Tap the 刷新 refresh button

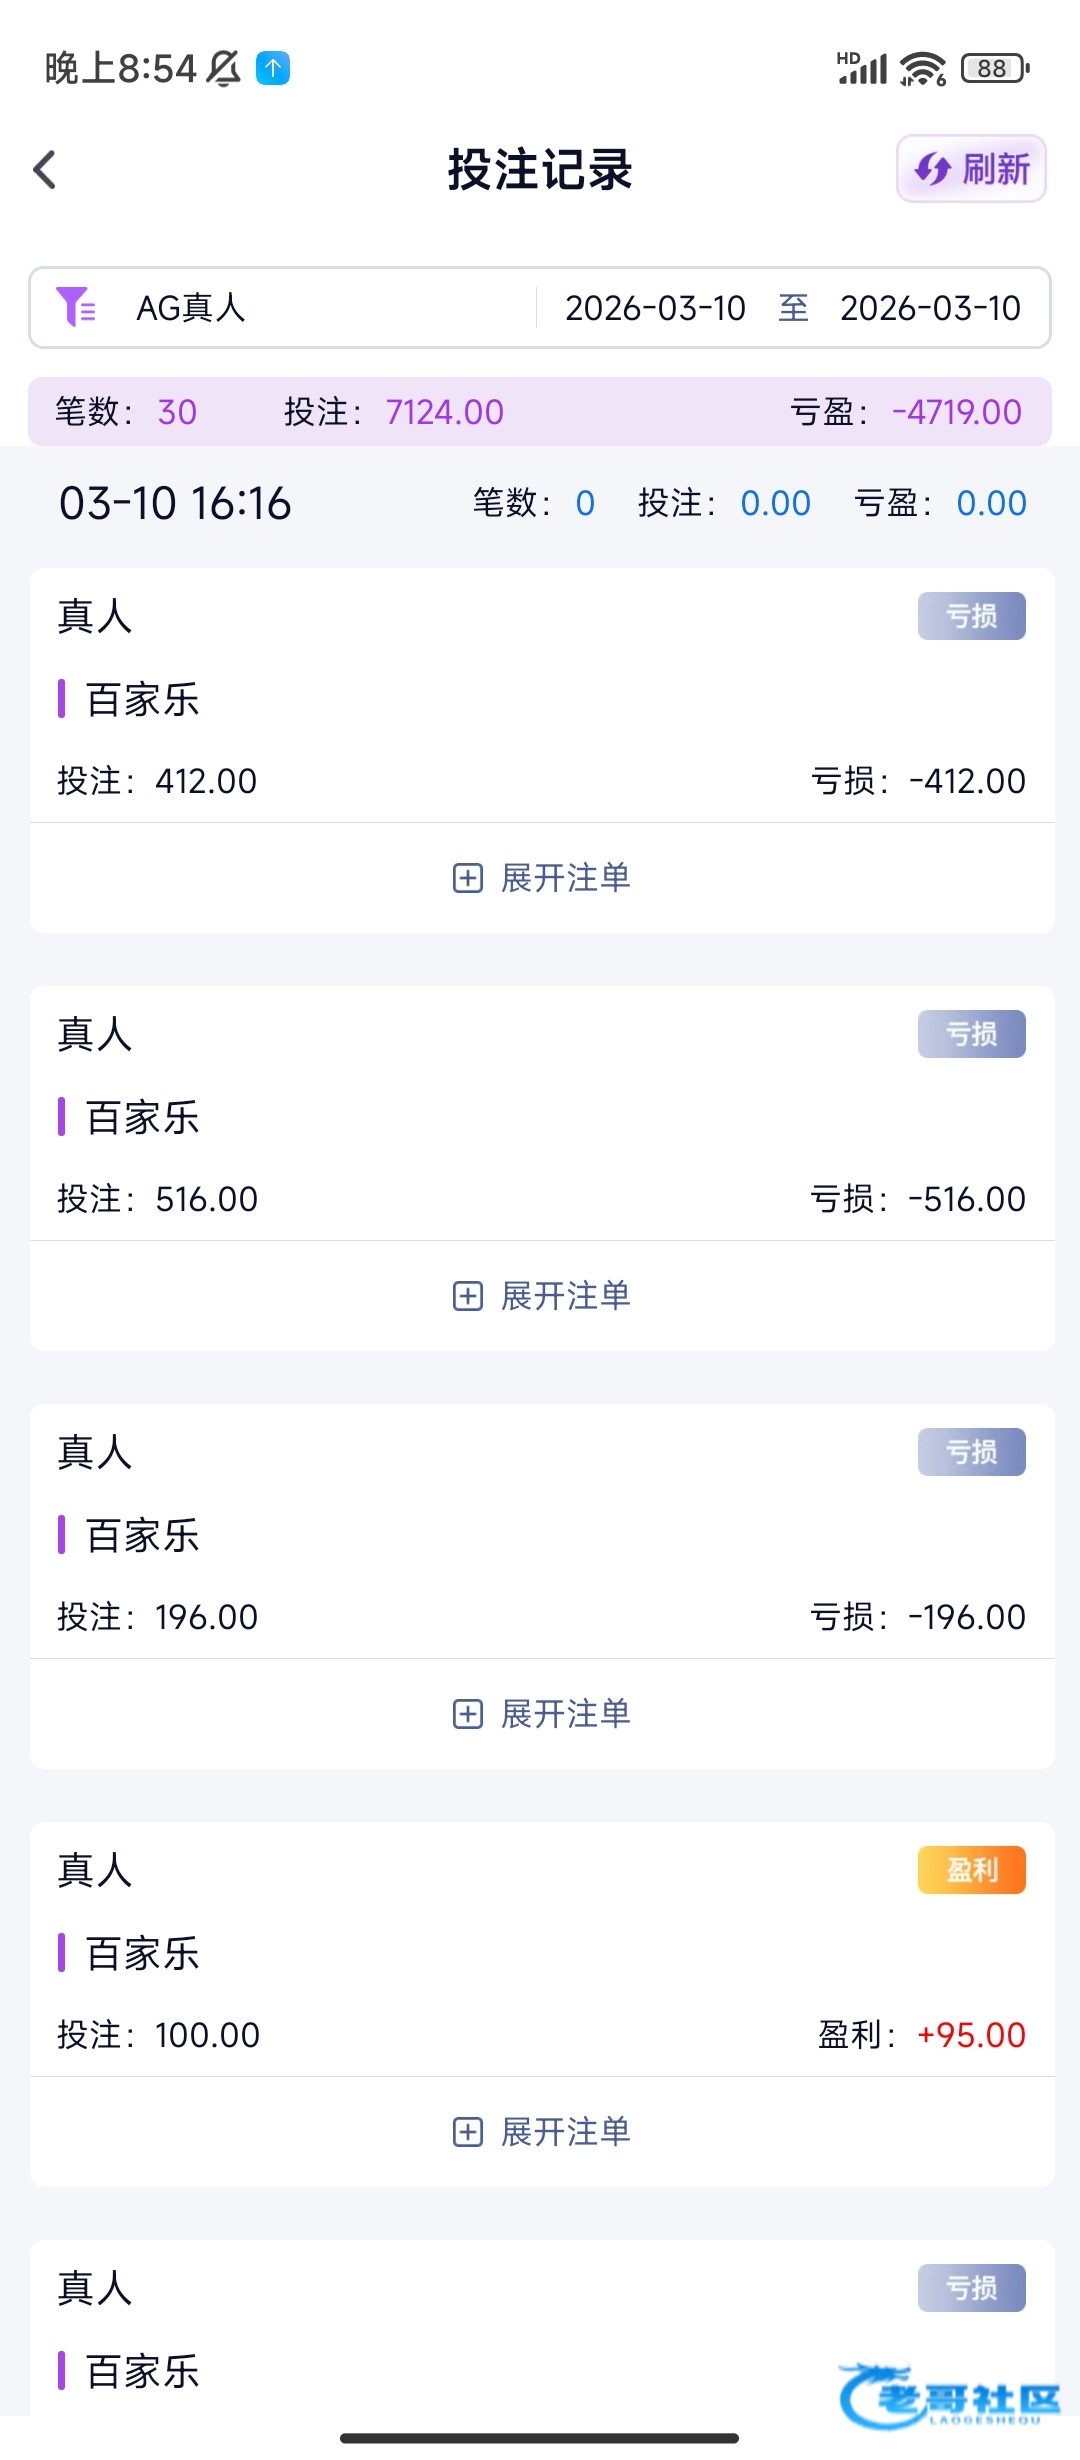[971, 169]
